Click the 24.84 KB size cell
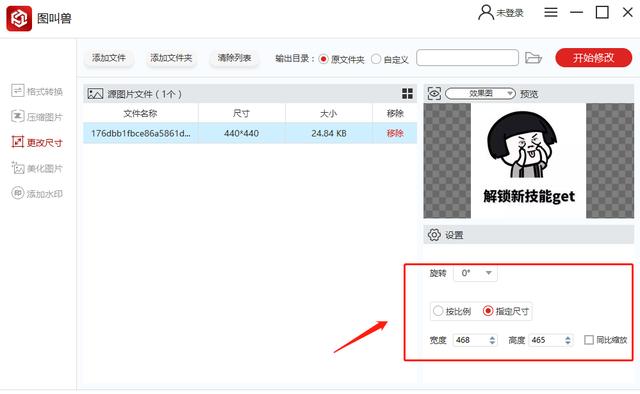The width and height of the screenshot is (640, 394). (329, 133)
